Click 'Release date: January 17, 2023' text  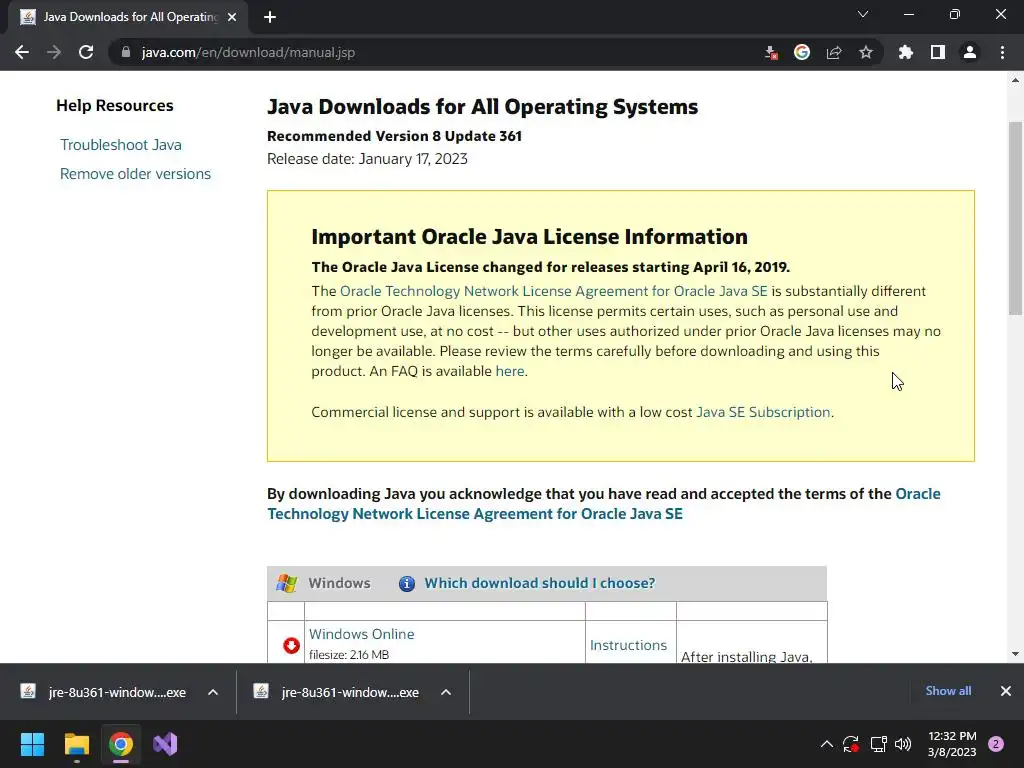click(x=368, y=159)
